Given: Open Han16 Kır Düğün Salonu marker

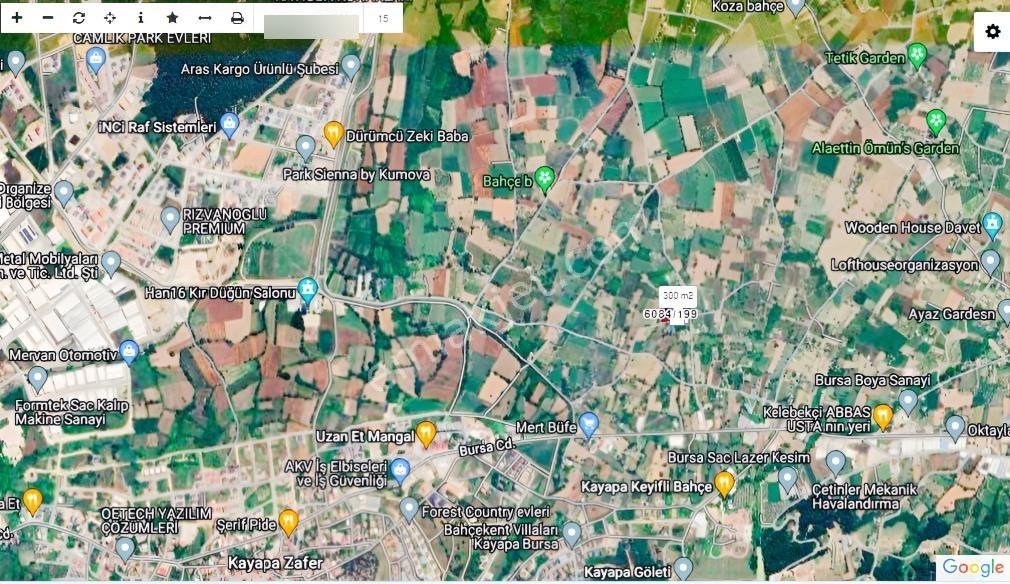Looking at the screenshot, I should (307, 292).
